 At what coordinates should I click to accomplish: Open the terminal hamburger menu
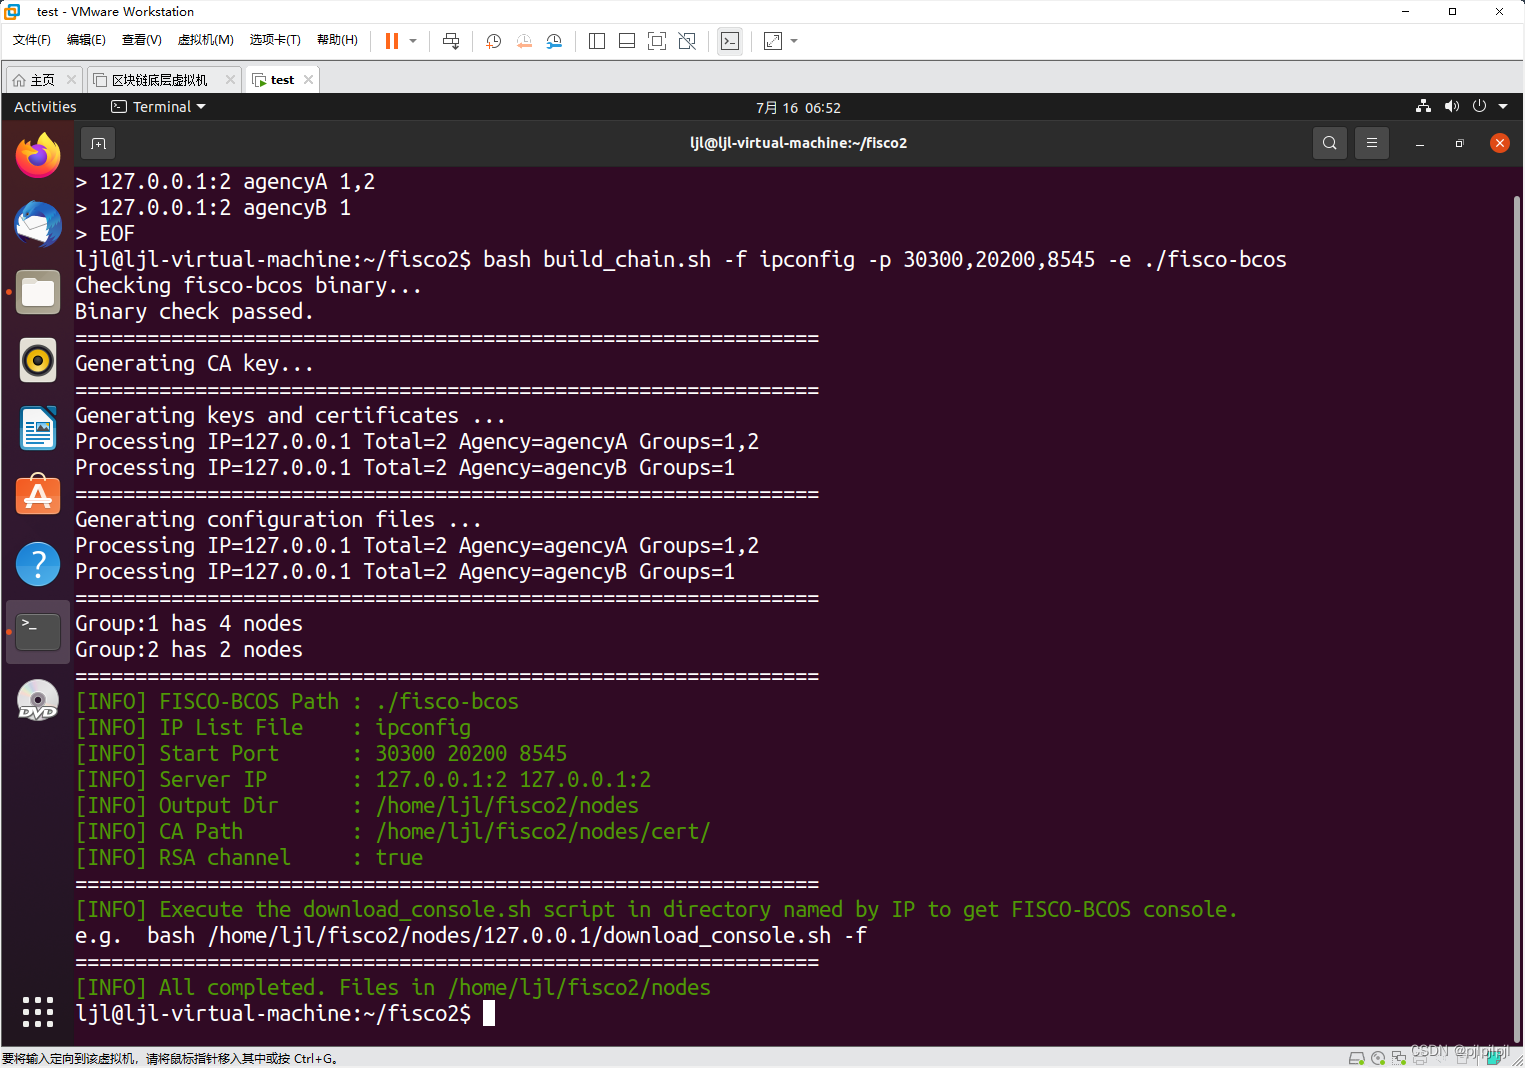(1372, 143)
